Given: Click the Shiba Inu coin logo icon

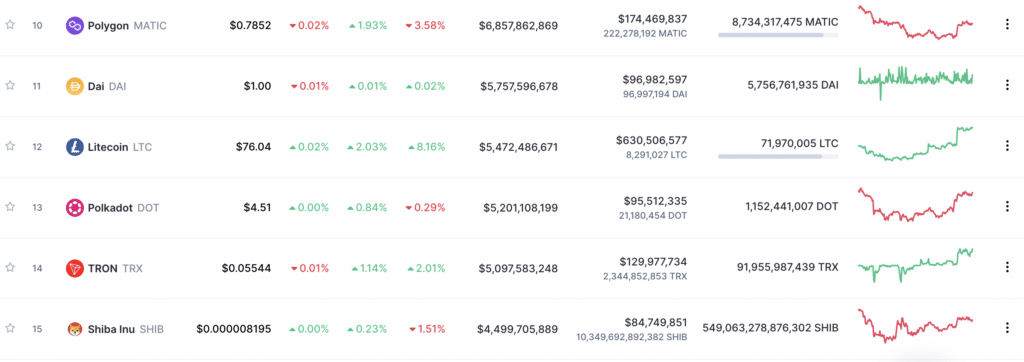Looking at the screenshot, I should pos(74,329).
